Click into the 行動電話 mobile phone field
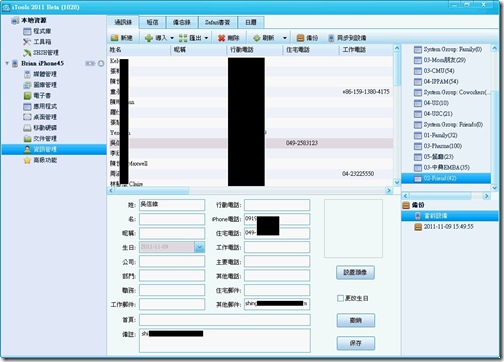This screenshot has height=362, width=504. (x=277, y=205)
